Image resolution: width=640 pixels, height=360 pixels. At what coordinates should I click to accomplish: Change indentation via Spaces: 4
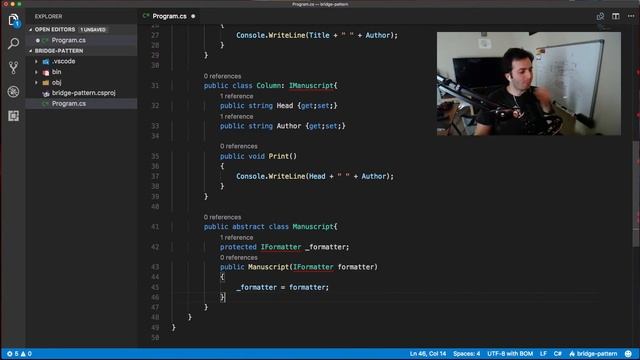(x=467, y=354)
